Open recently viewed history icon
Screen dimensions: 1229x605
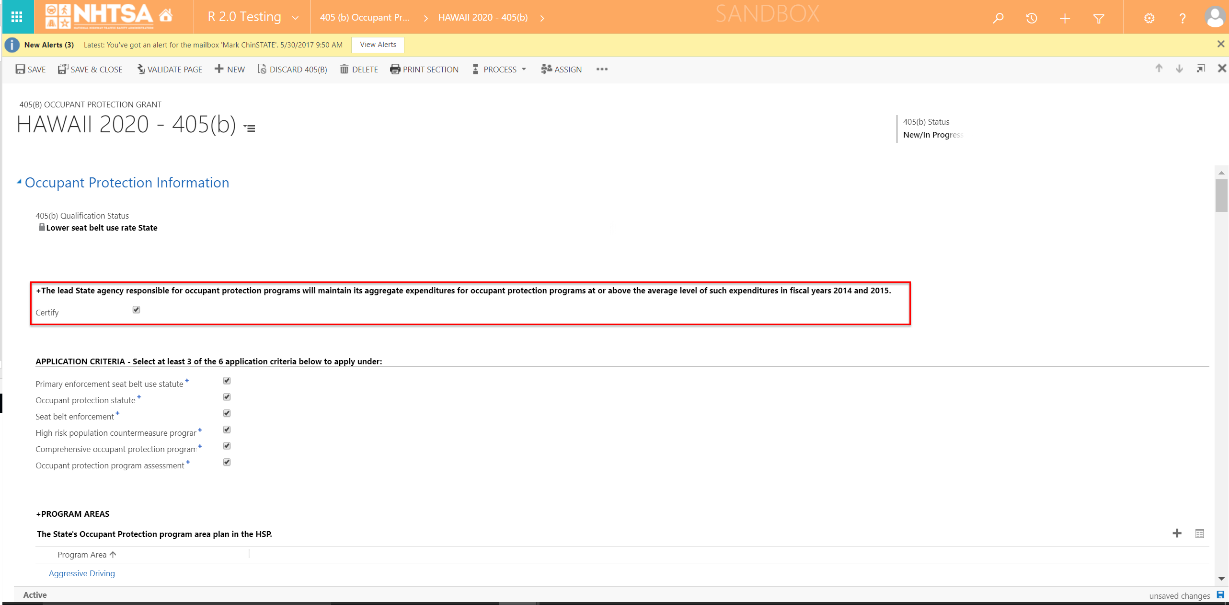1031,18
